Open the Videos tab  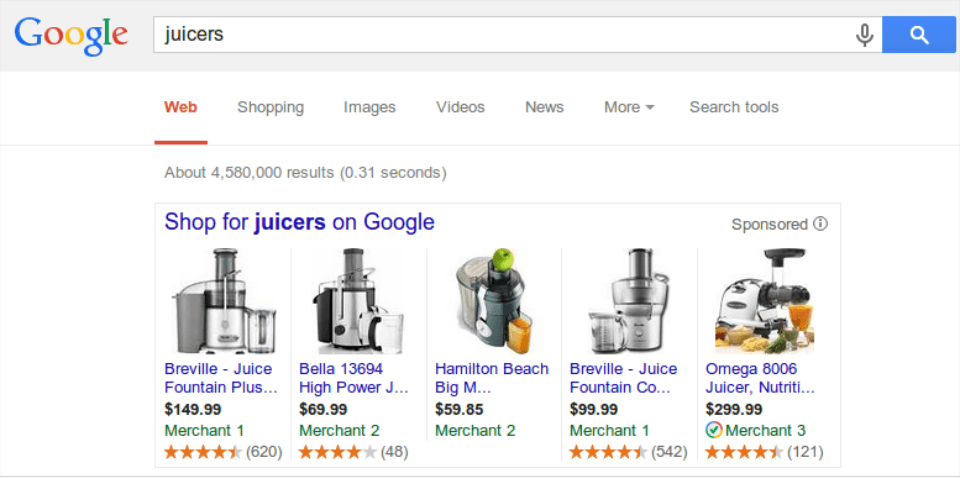[x=460, y=107]
